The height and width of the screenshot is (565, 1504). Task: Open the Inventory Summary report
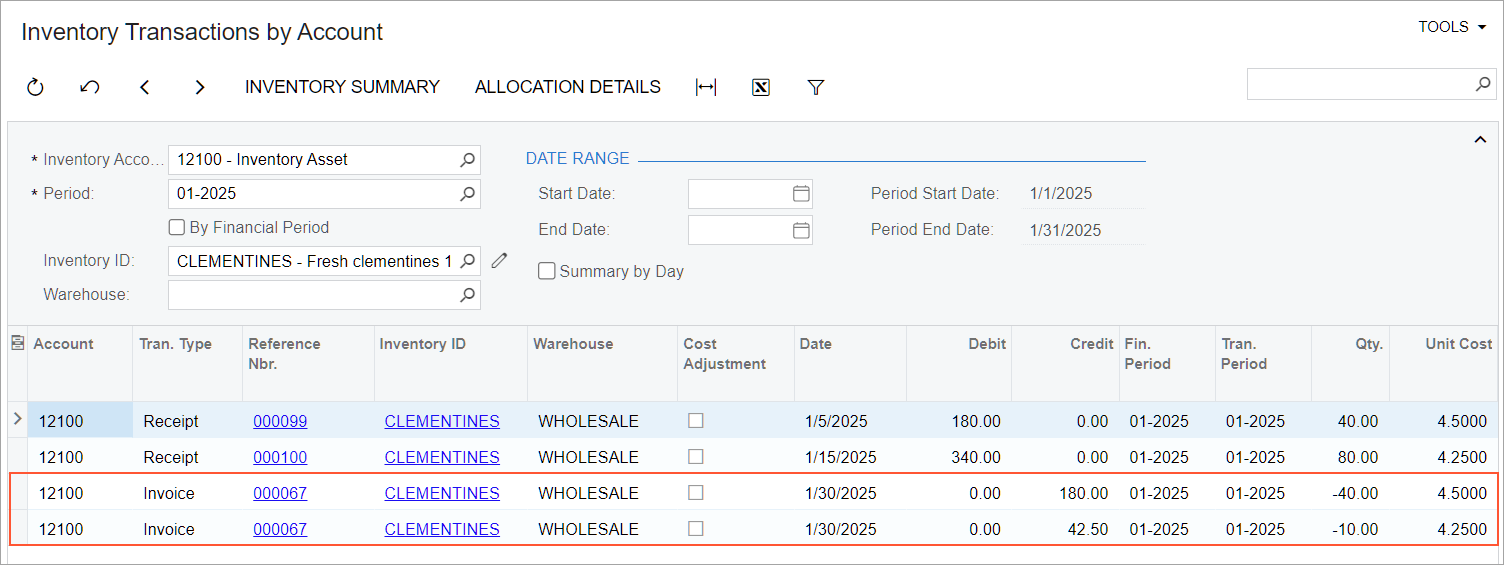coord(342,87)
